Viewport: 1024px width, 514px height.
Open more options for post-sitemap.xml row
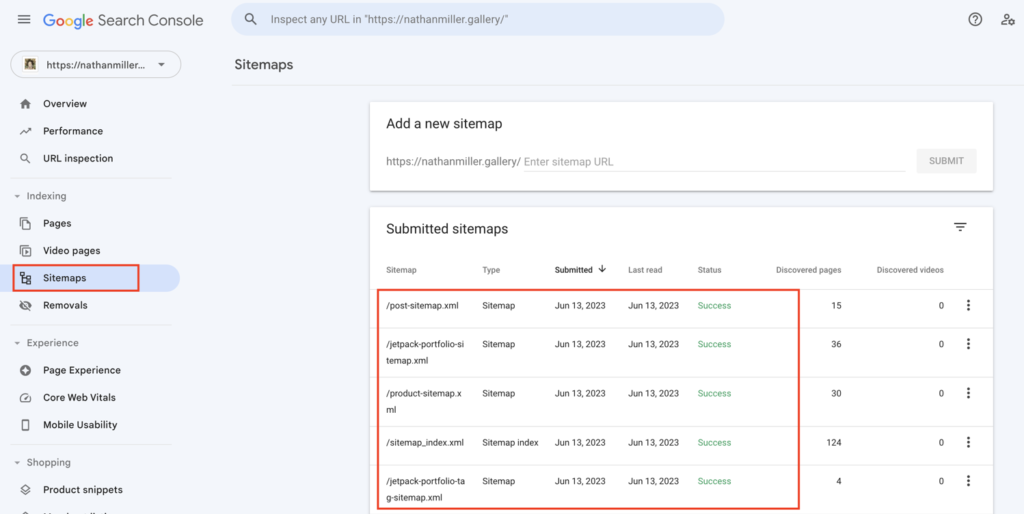pos(968,305)
